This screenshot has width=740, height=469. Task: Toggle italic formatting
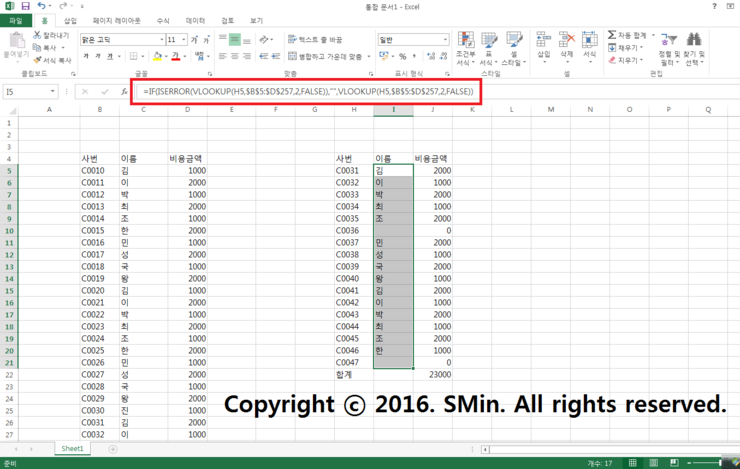(98, 56)
